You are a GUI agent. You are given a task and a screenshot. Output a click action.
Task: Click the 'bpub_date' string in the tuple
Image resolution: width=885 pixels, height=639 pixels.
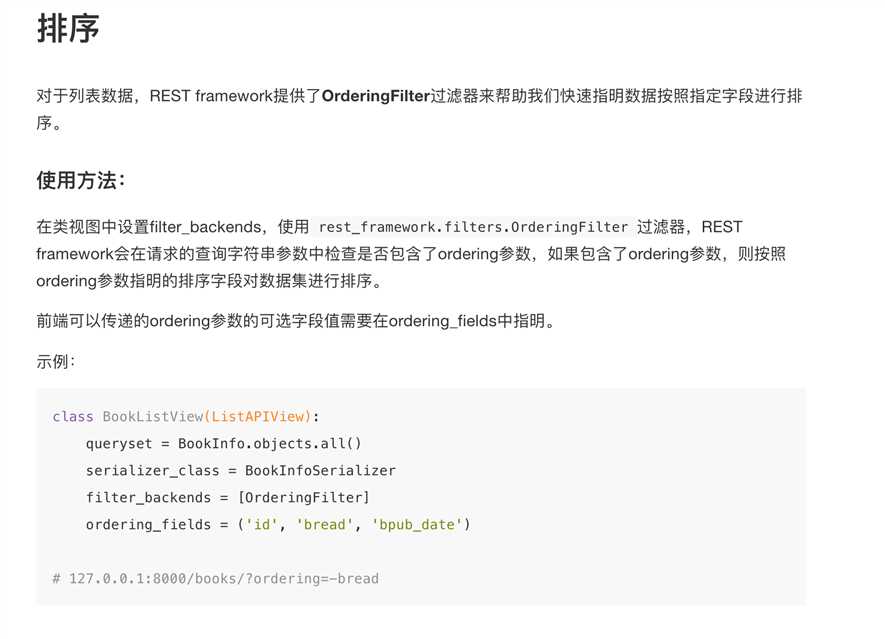[x=417, y=524]
